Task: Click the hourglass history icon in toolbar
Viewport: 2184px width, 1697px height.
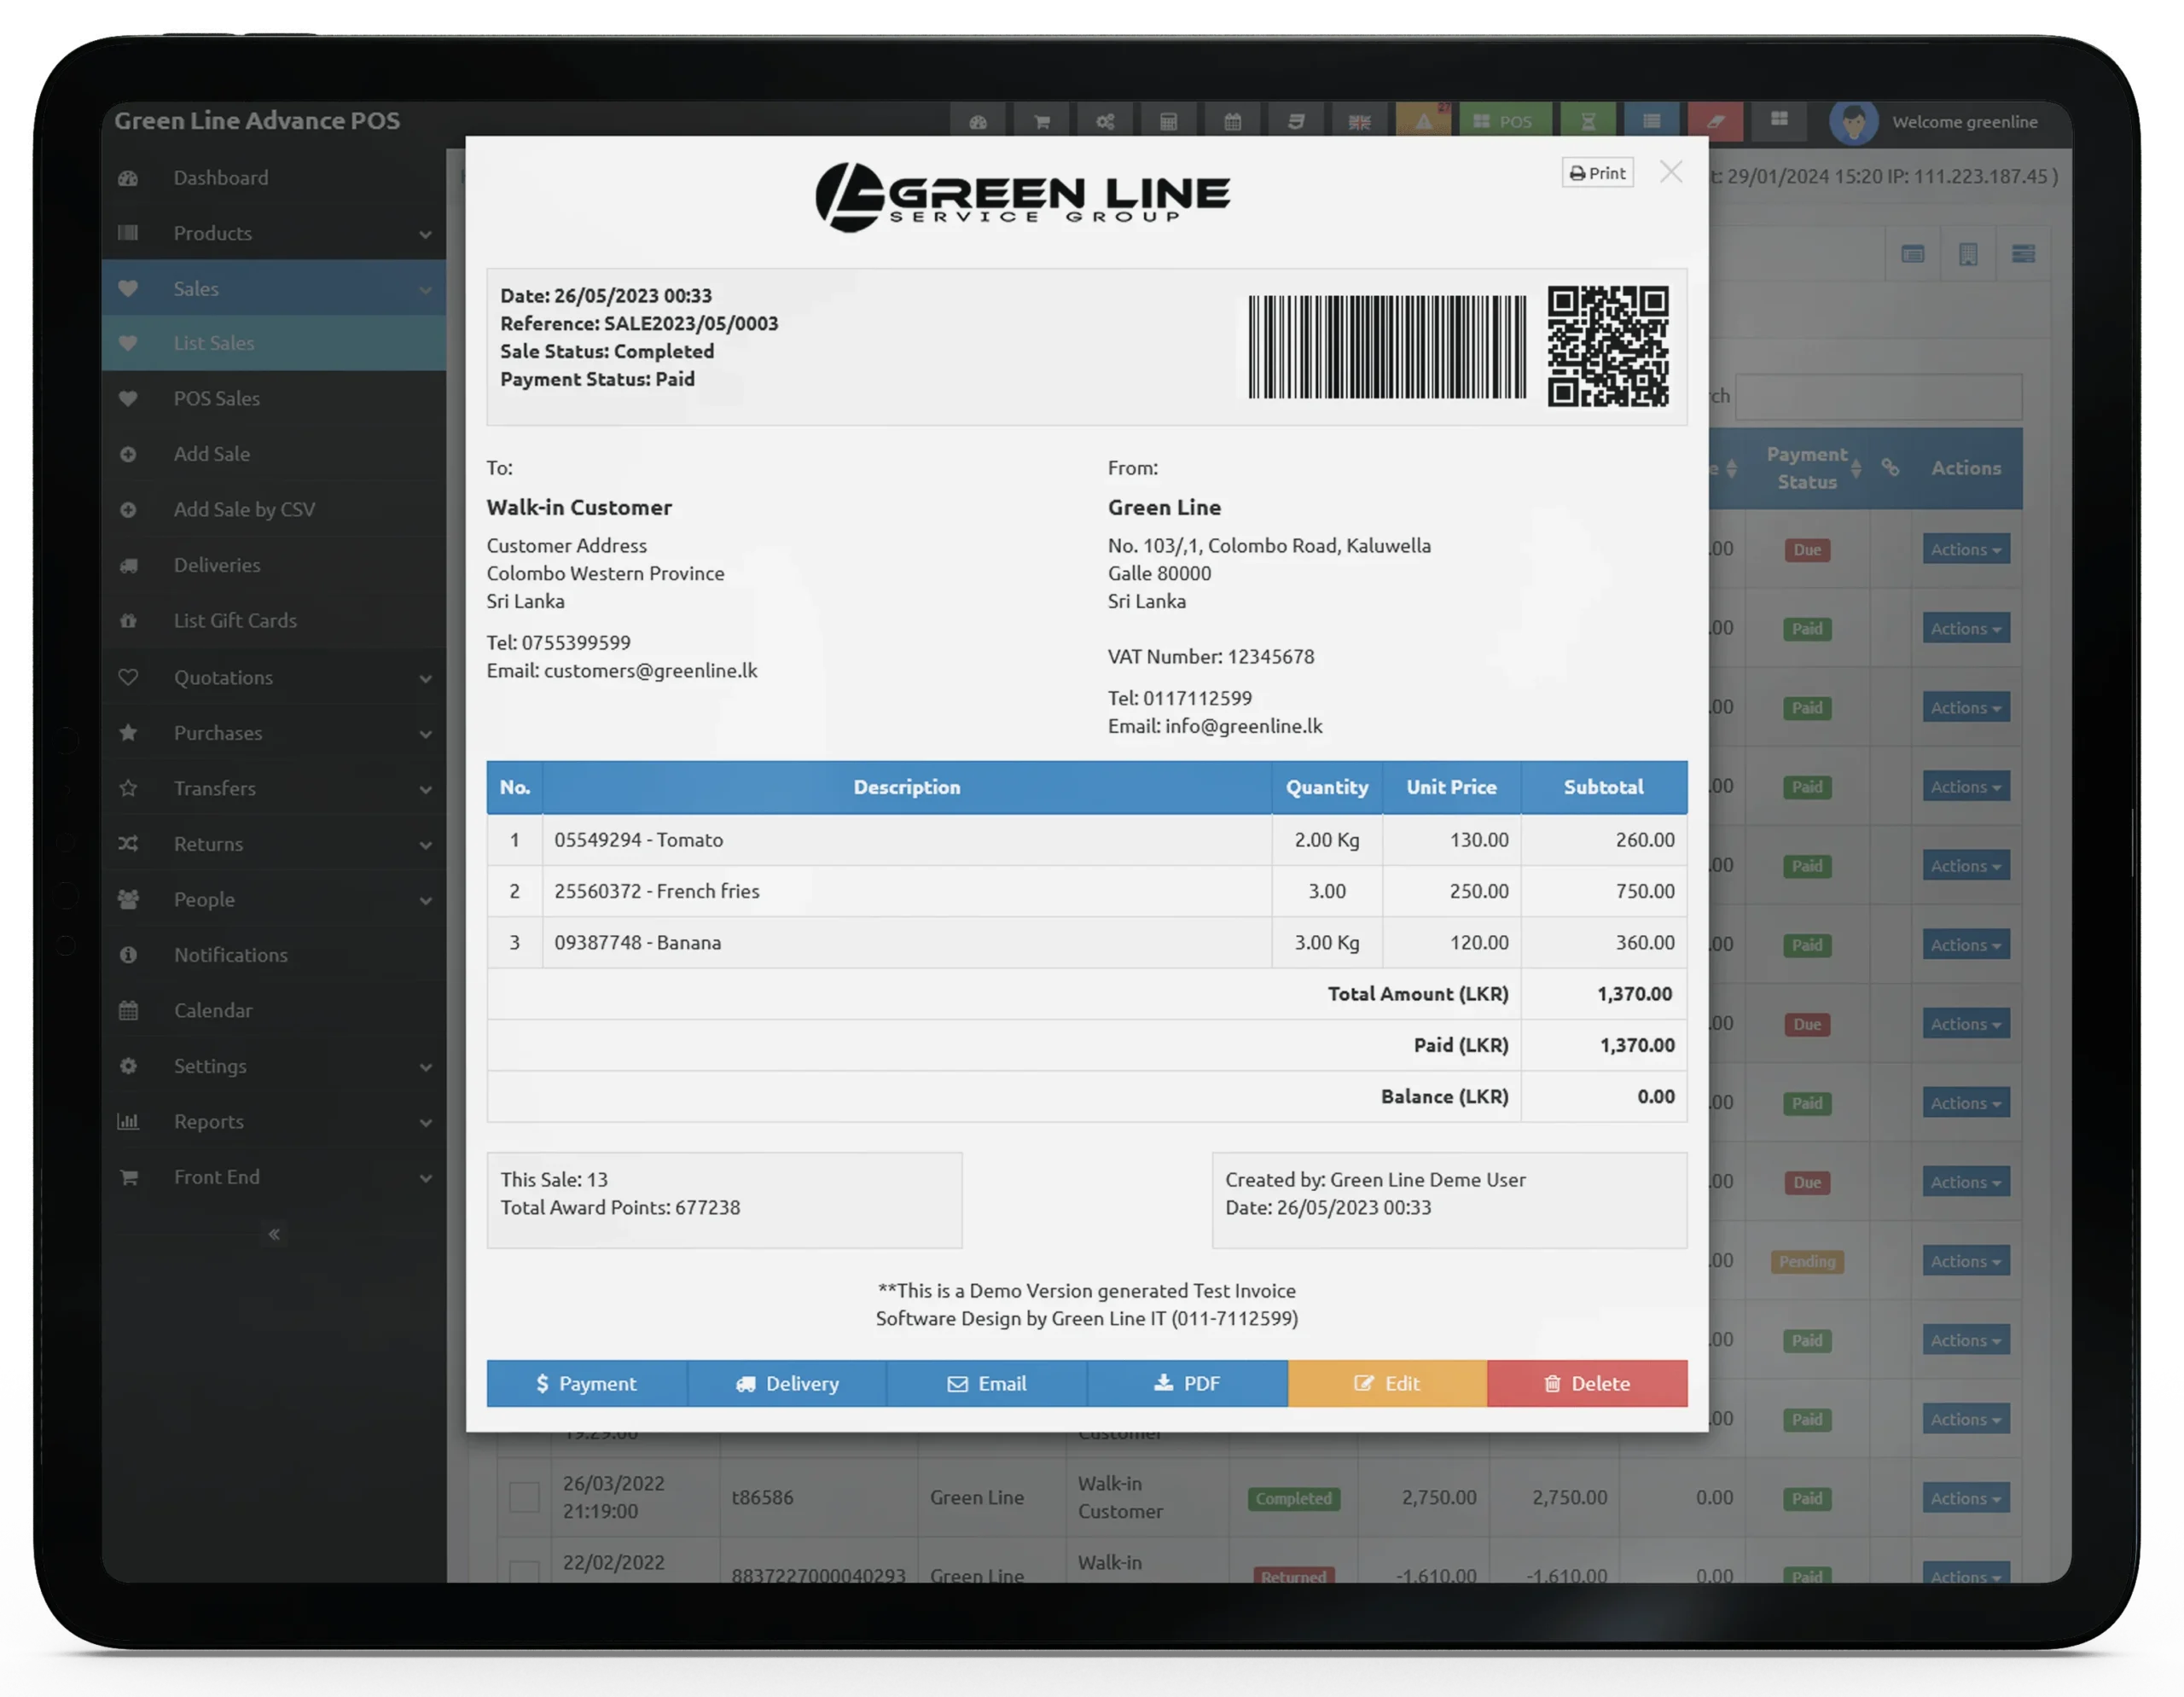Action: (1588, 120)
